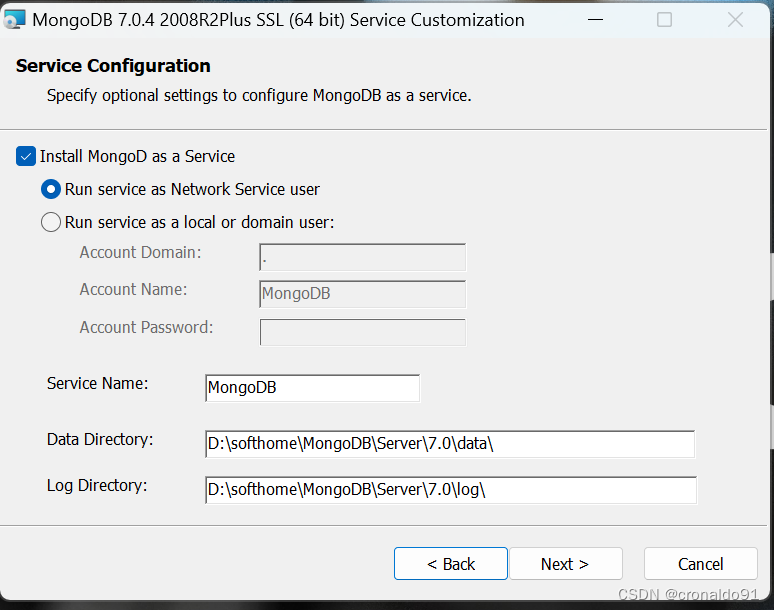Screen dimensions: 774x610
Task: Edit the Log Directory path field
Action: click(x=451, y=490)
